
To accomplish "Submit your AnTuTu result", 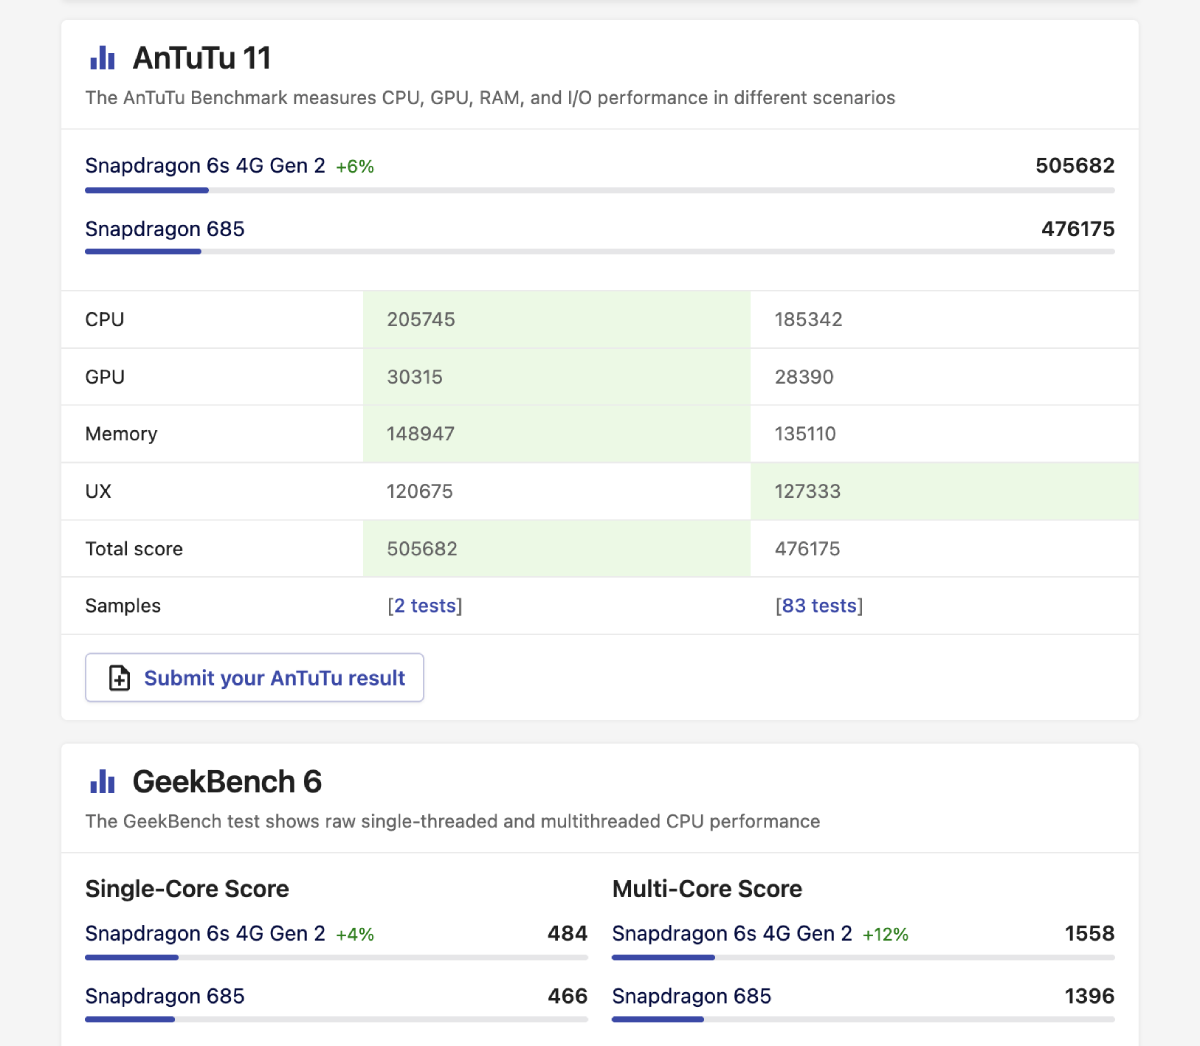I will pyautogui.click(x=254, y=678).
